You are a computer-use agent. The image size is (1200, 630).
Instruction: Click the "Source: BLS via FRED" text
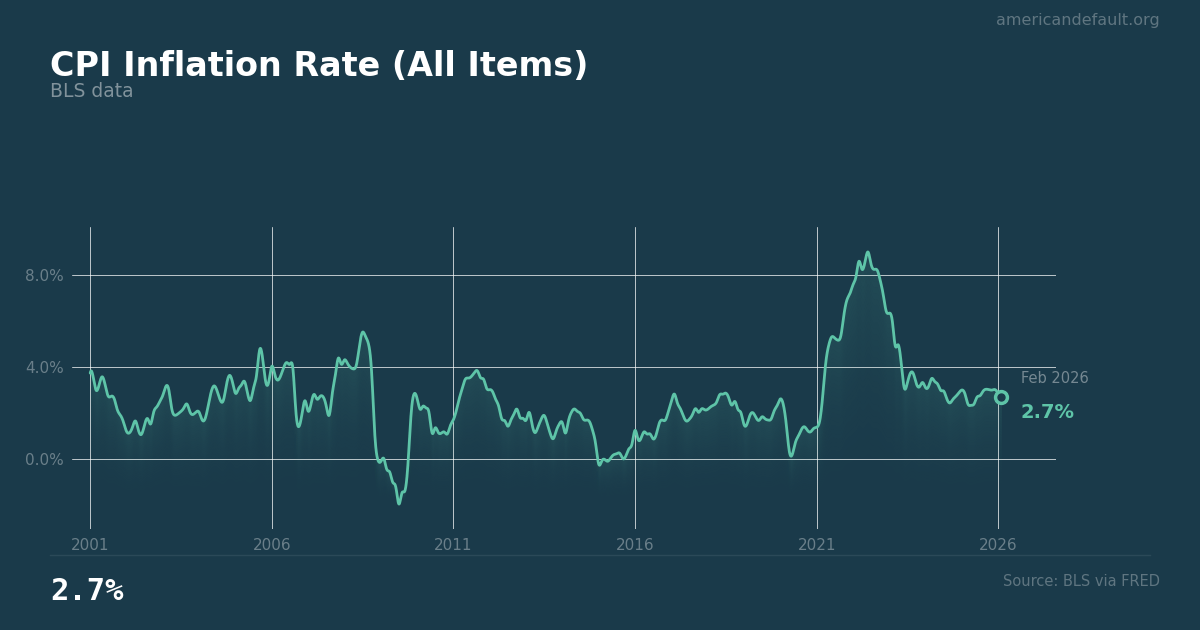tap(1081, 581)
